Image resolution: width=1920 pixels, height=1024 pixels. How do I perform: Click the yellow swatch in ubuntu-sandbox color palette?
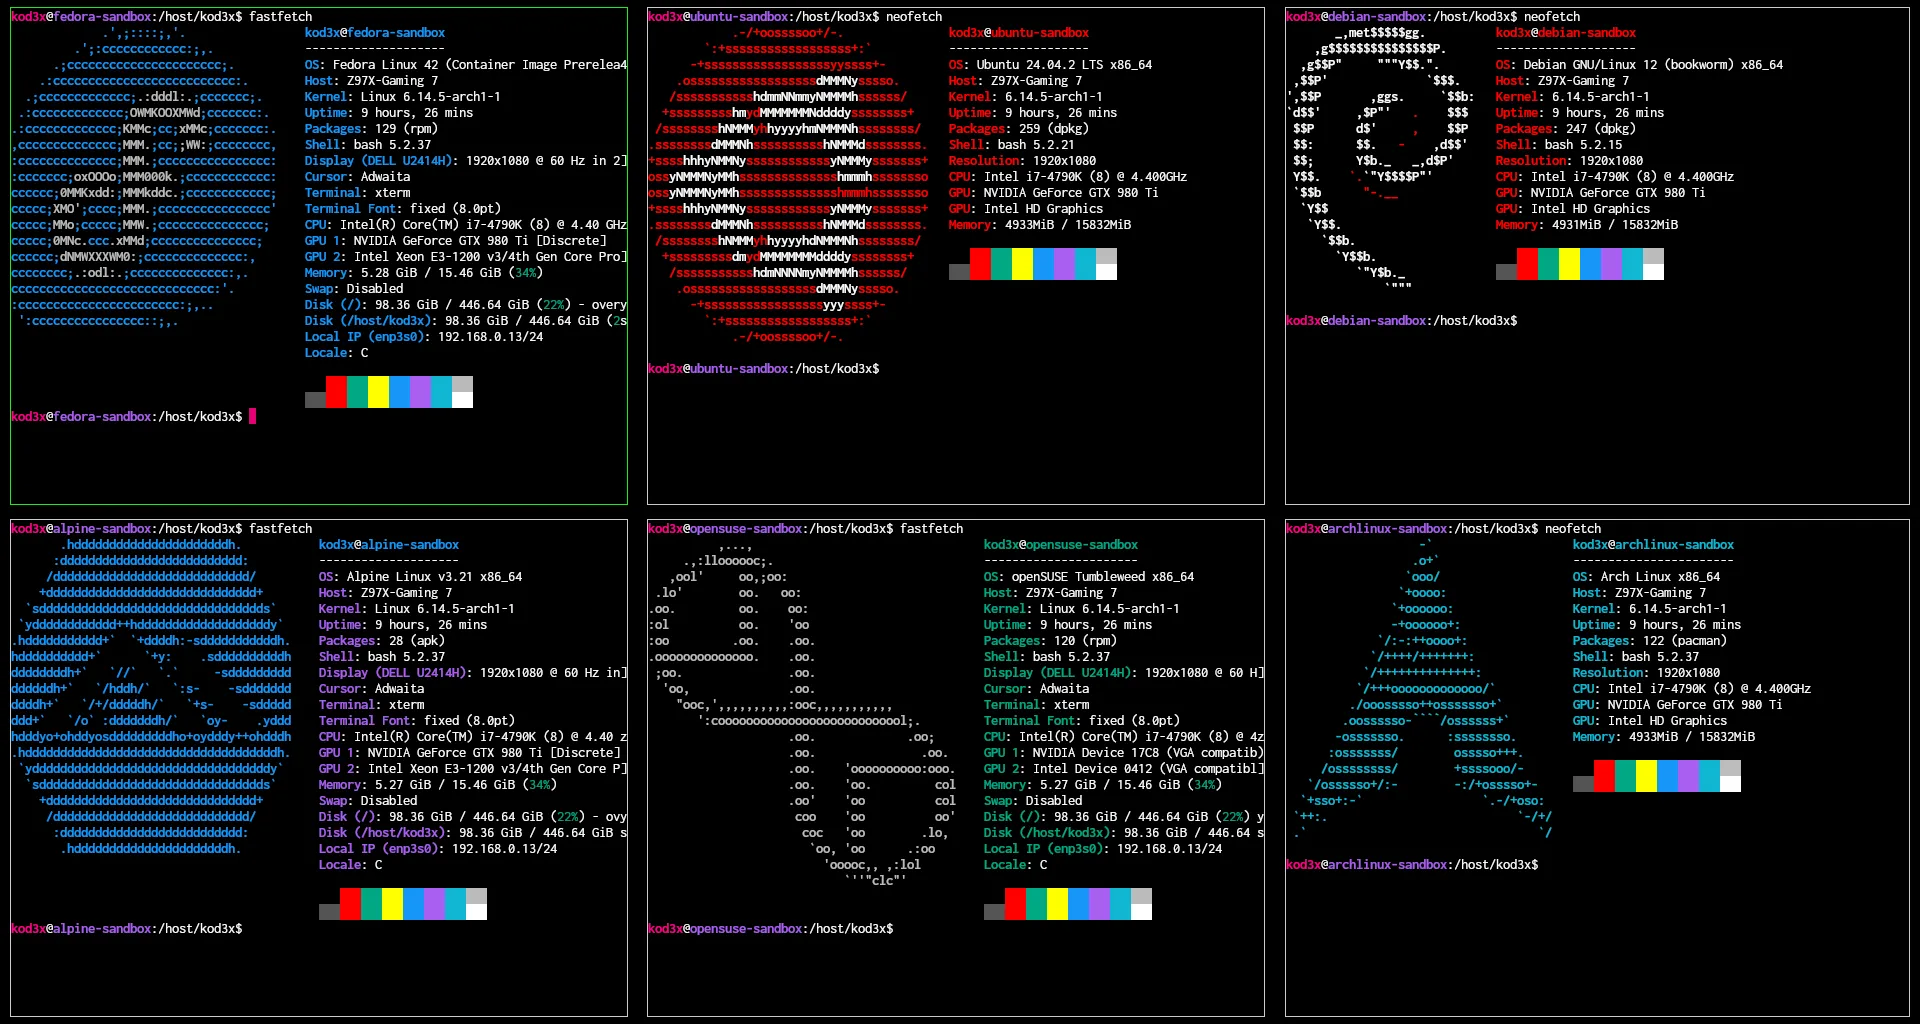1022,264
